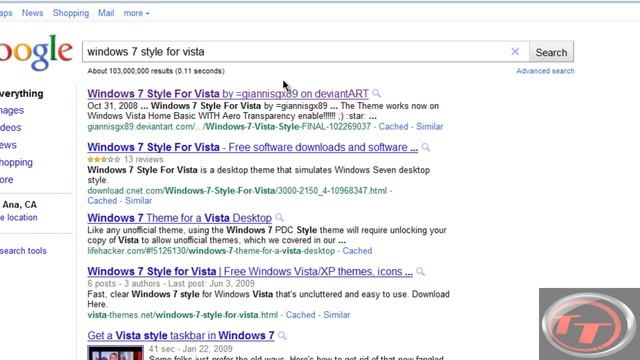Click the lifehacker.com URL text
Viewport: 640px width, 360px height.
211,251
